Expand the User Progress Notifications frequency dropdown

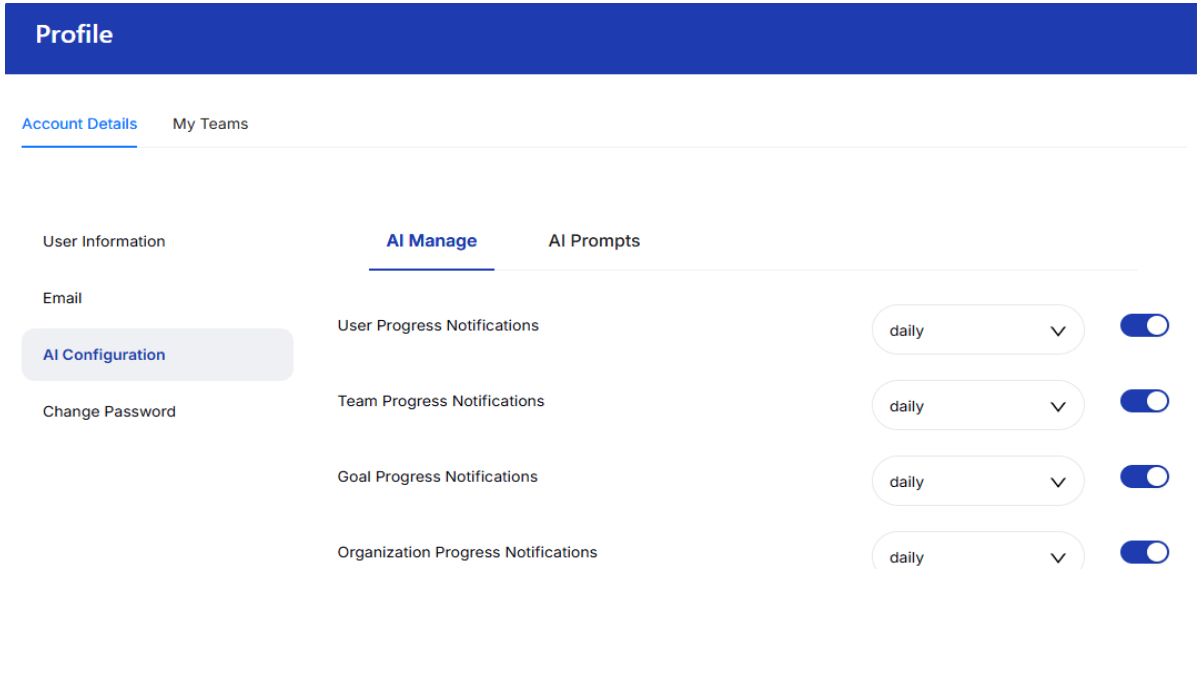[x=977, y=330]
